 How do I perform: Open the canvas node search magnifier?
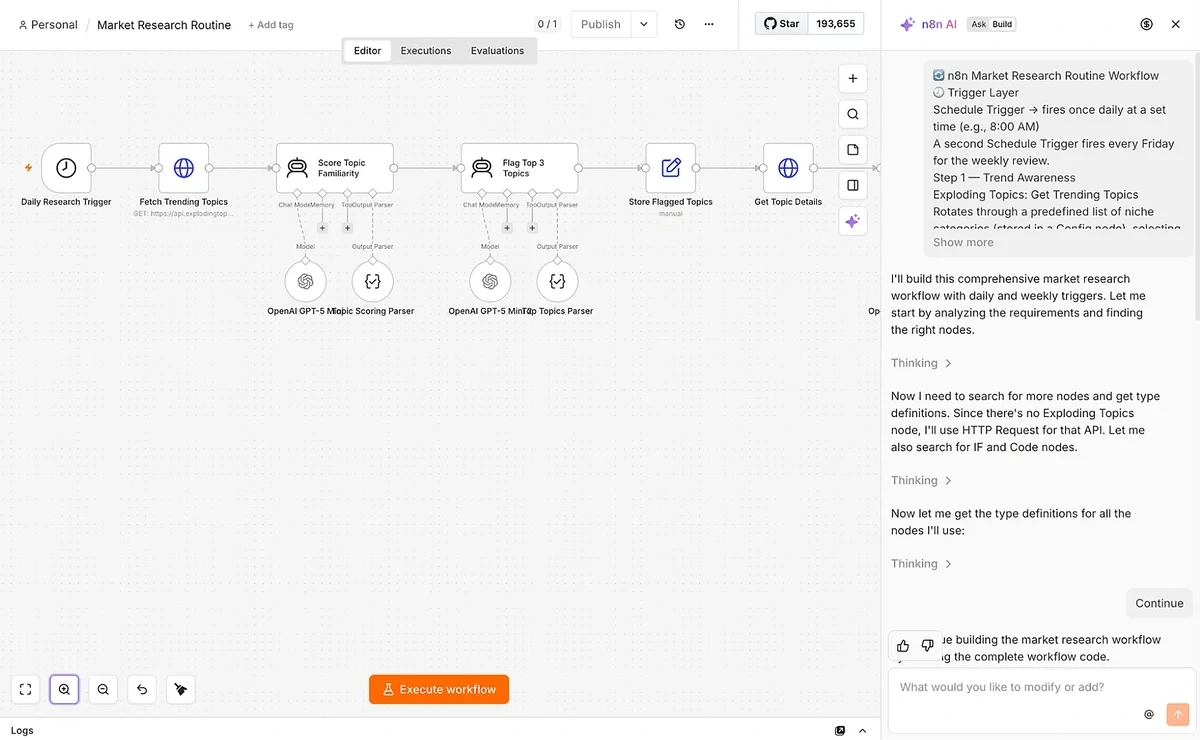point(853,114)
